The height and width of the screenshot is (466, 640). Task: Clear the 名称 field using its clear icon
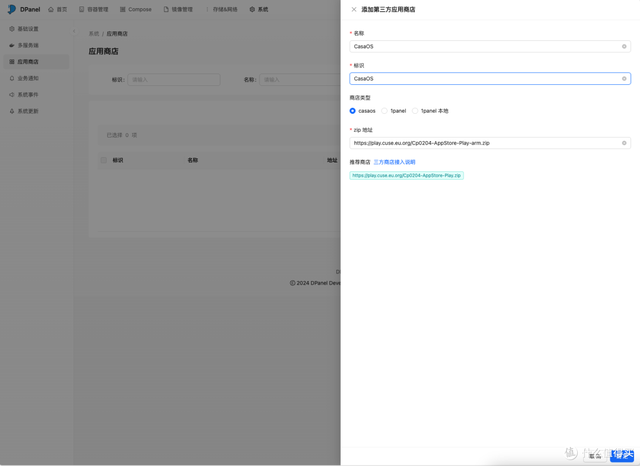[x=624, y=47]
